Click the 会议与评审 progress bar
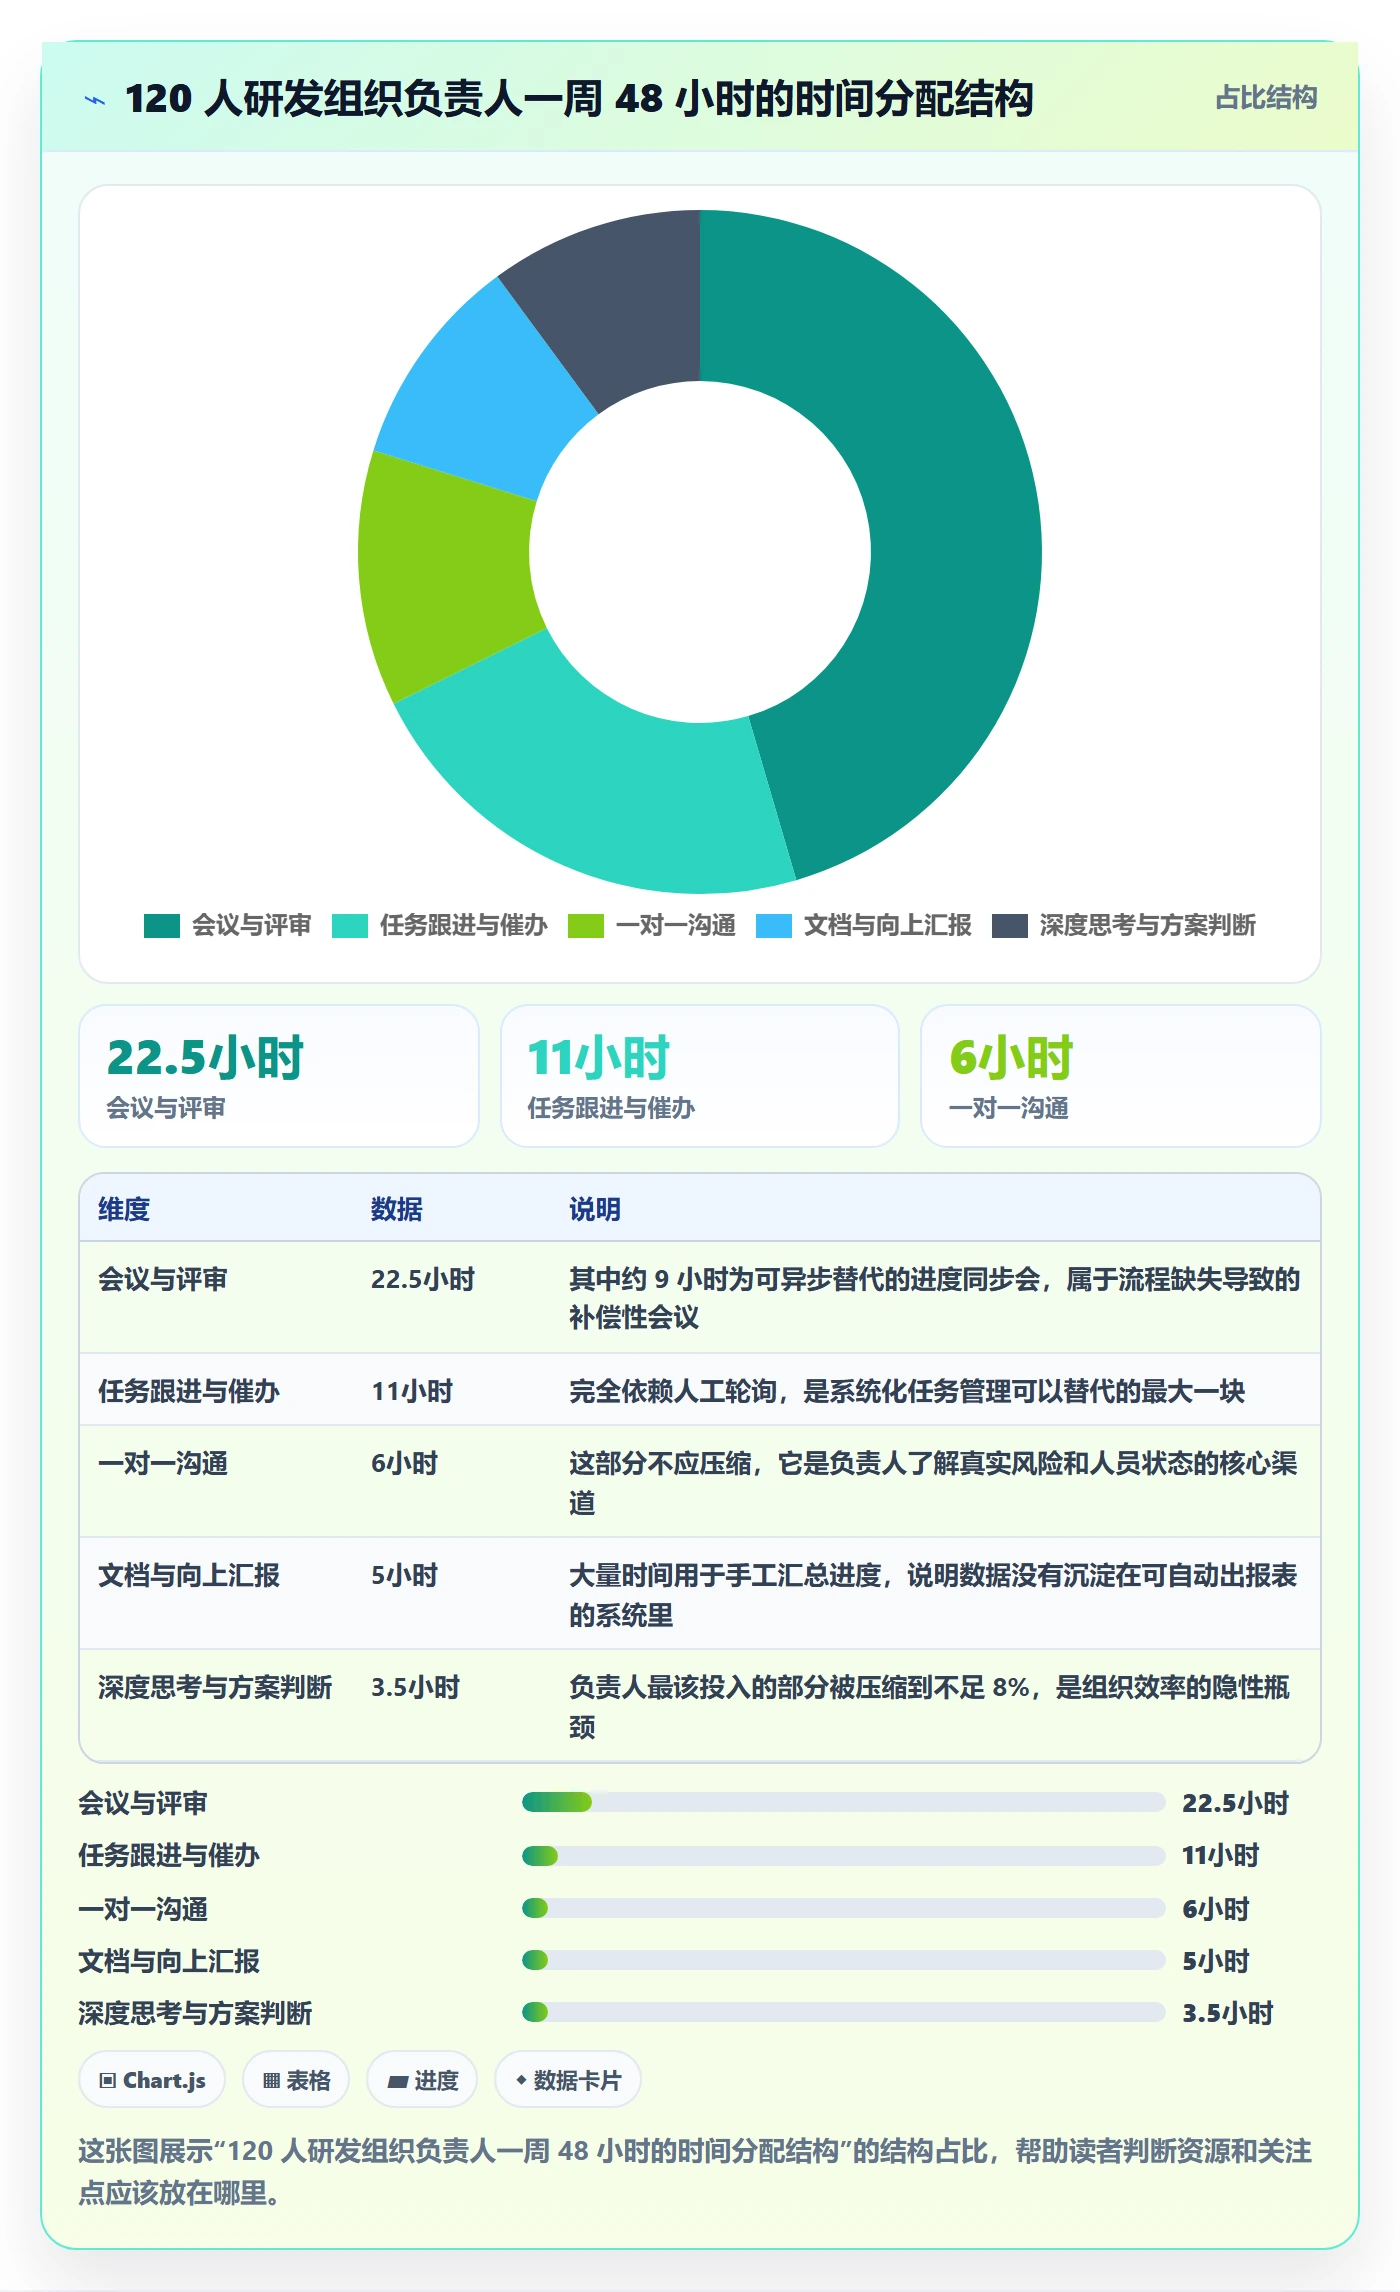The height and width of the screenshot is (2292, 1400). click(x=843, y=1802)
